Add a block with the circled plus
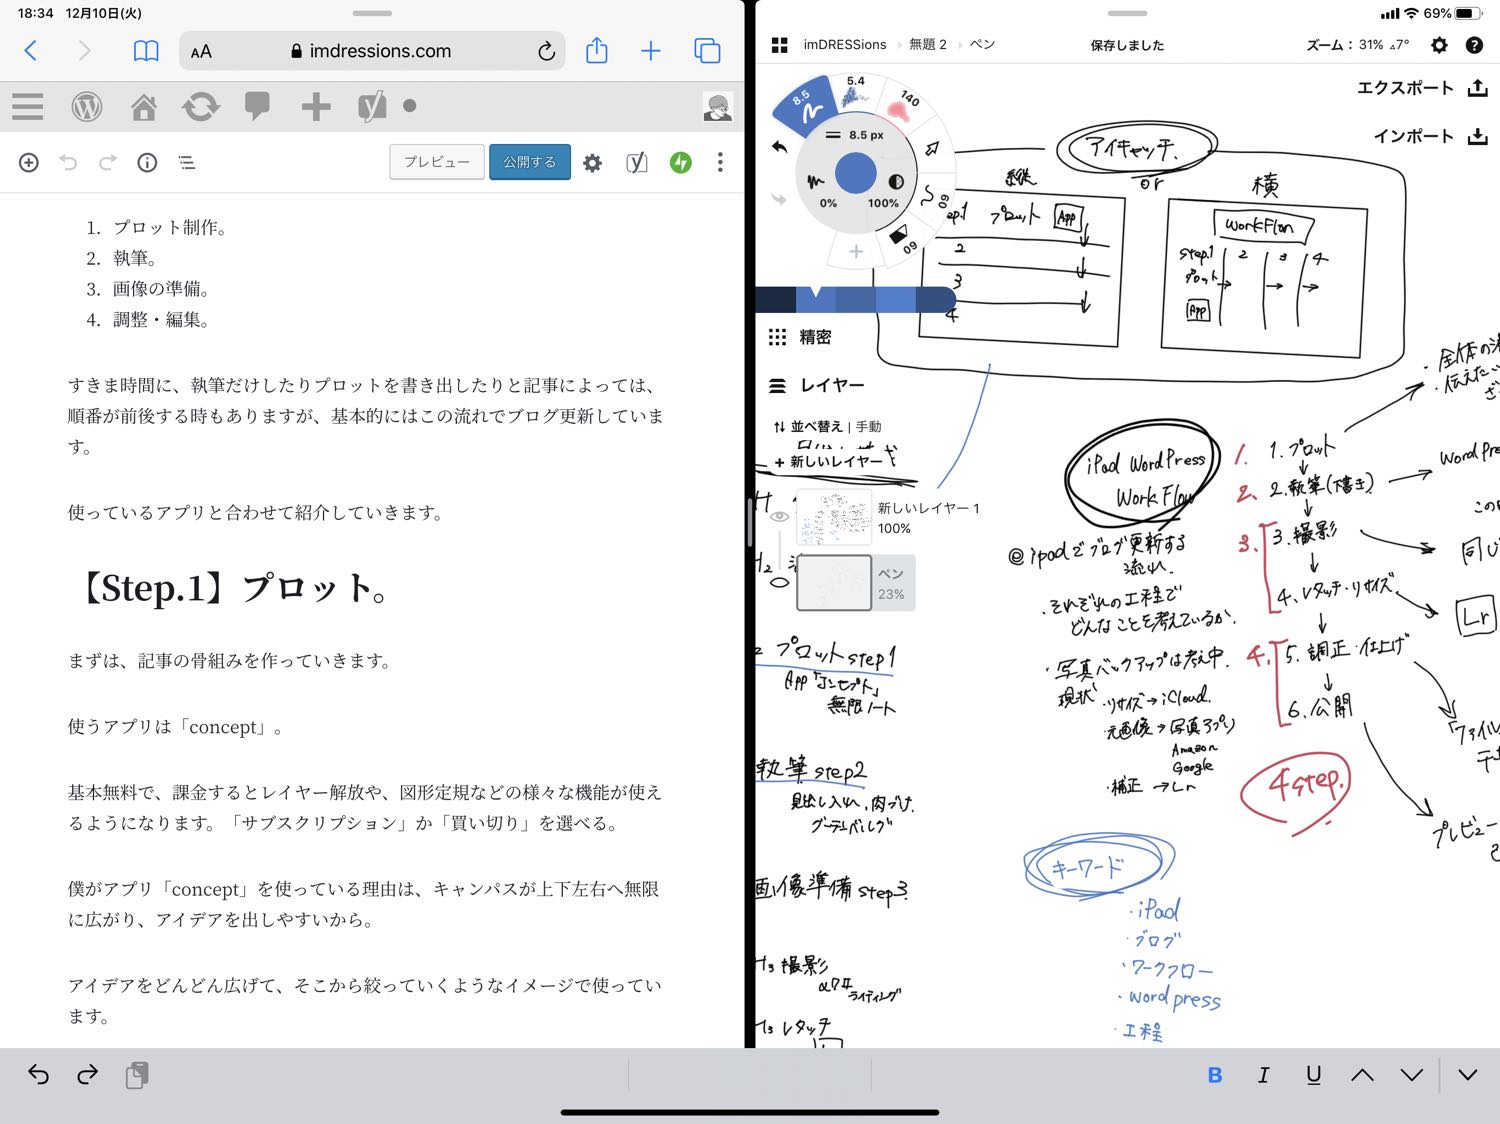 click(29, 162)
